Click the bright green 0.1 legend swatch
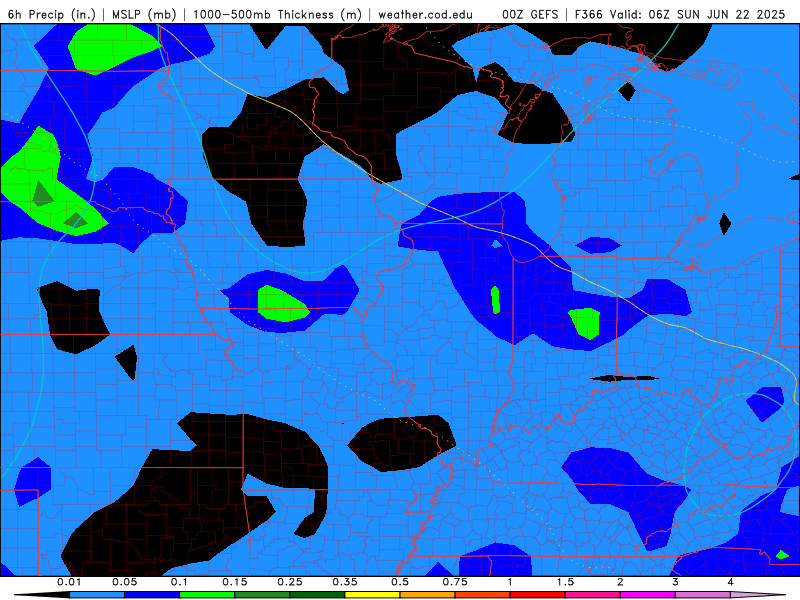The height and width of the screenshot is (600, 800). pos(207,595)
